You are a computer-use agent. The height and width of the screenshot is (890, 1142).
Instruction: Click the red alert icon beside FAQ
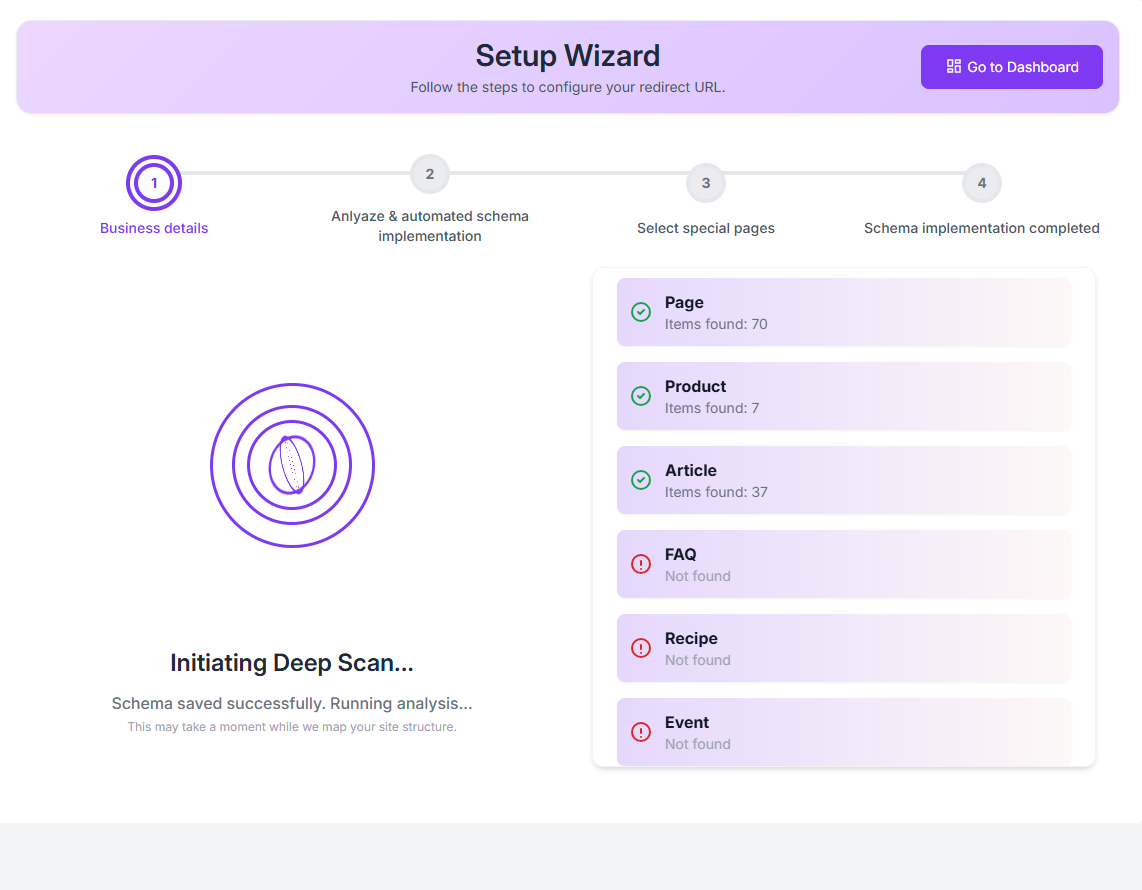click(641, 564)
